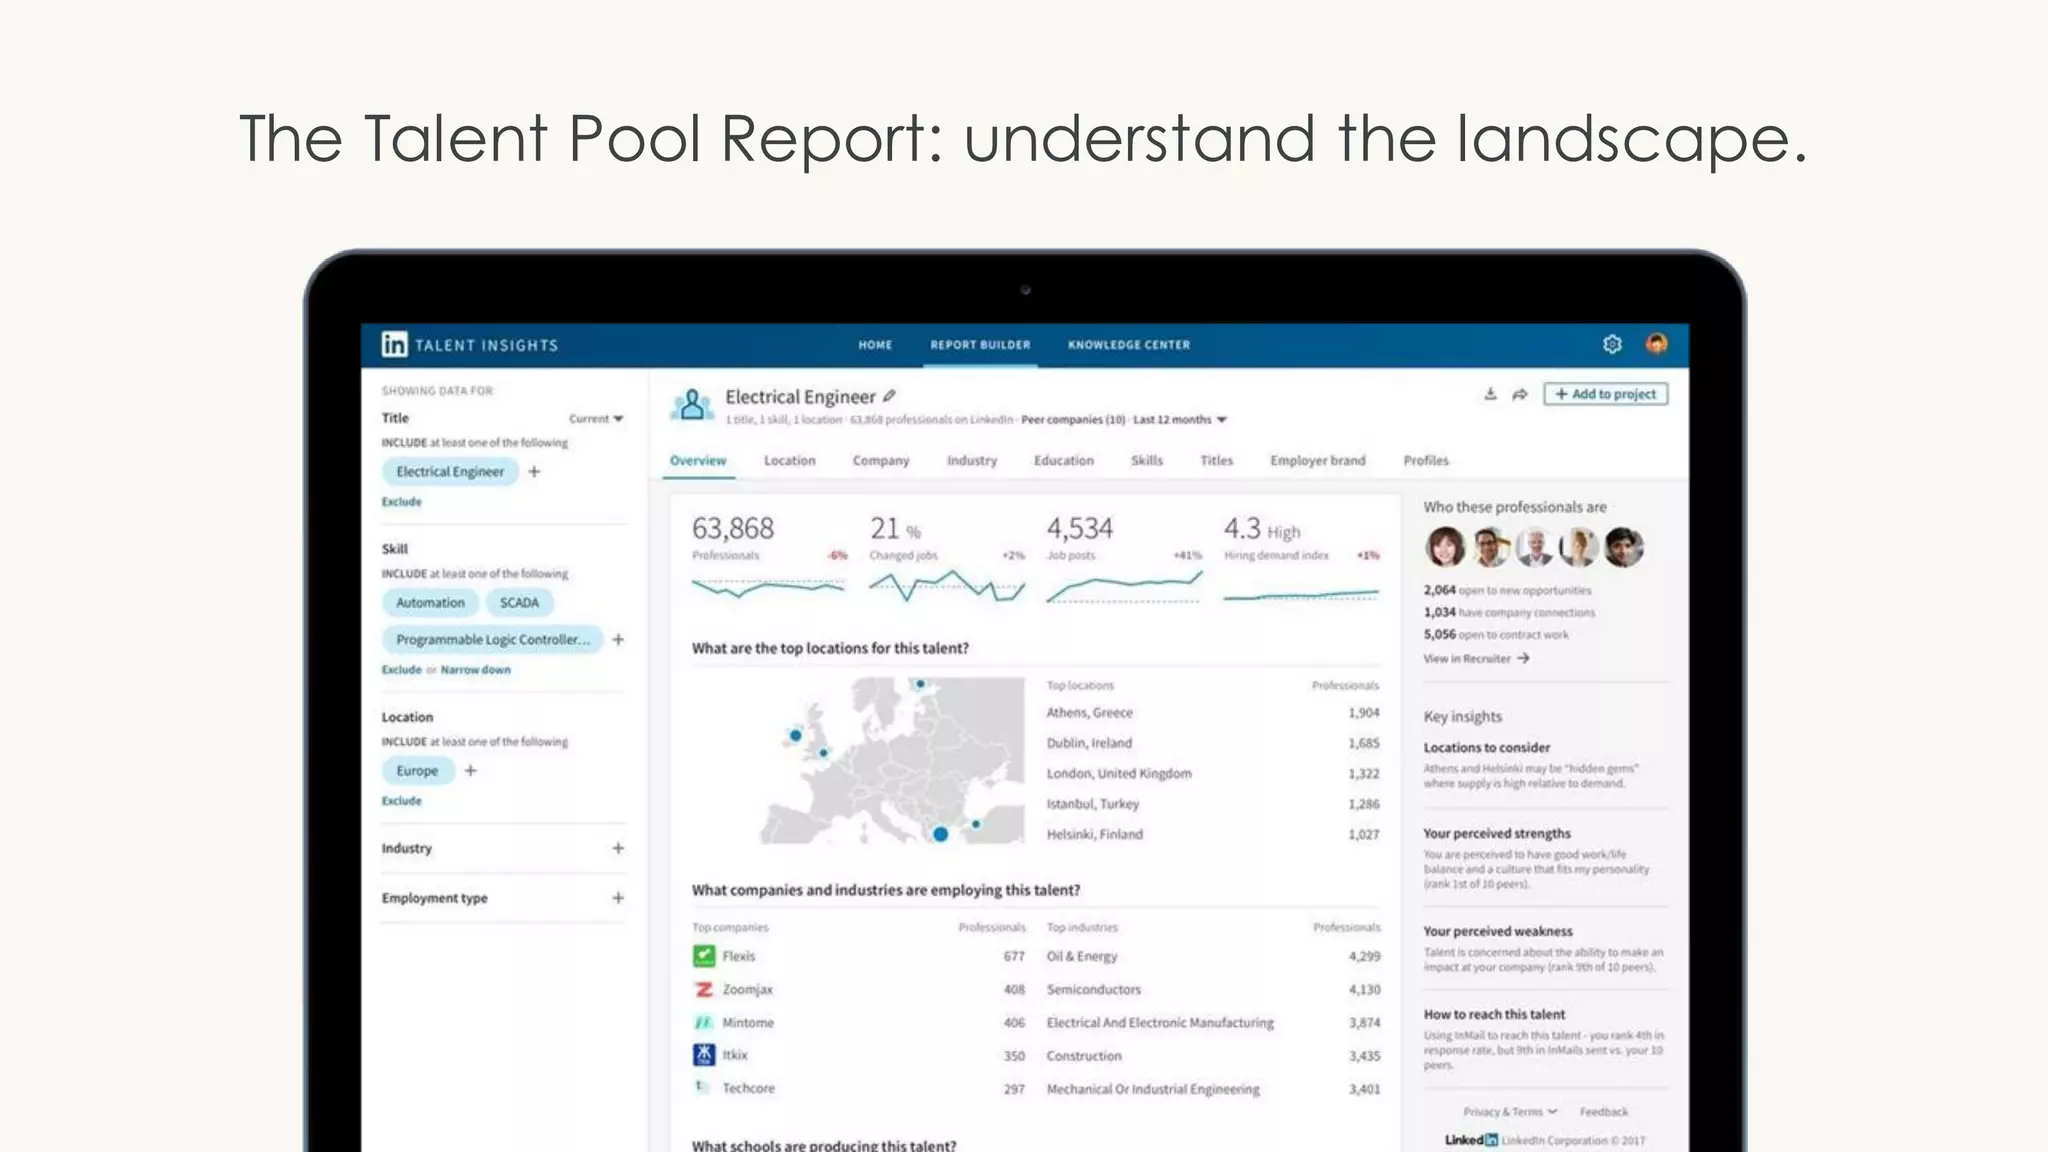Click the Mintome company logo
The width and height of the screenshot is (2048, 1152).
704,1022
